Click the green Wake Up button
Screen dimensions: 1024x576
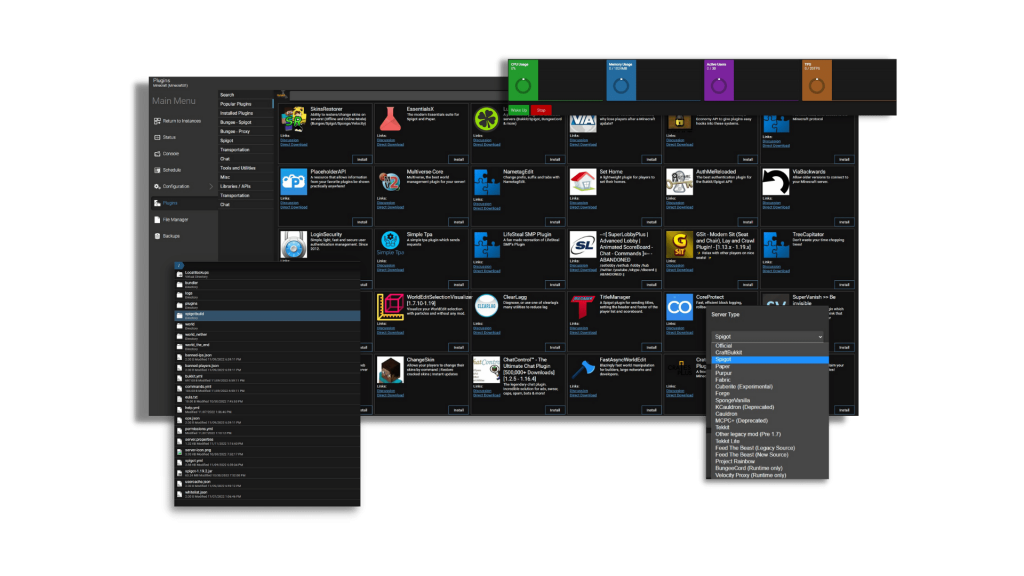coord(519,110)
